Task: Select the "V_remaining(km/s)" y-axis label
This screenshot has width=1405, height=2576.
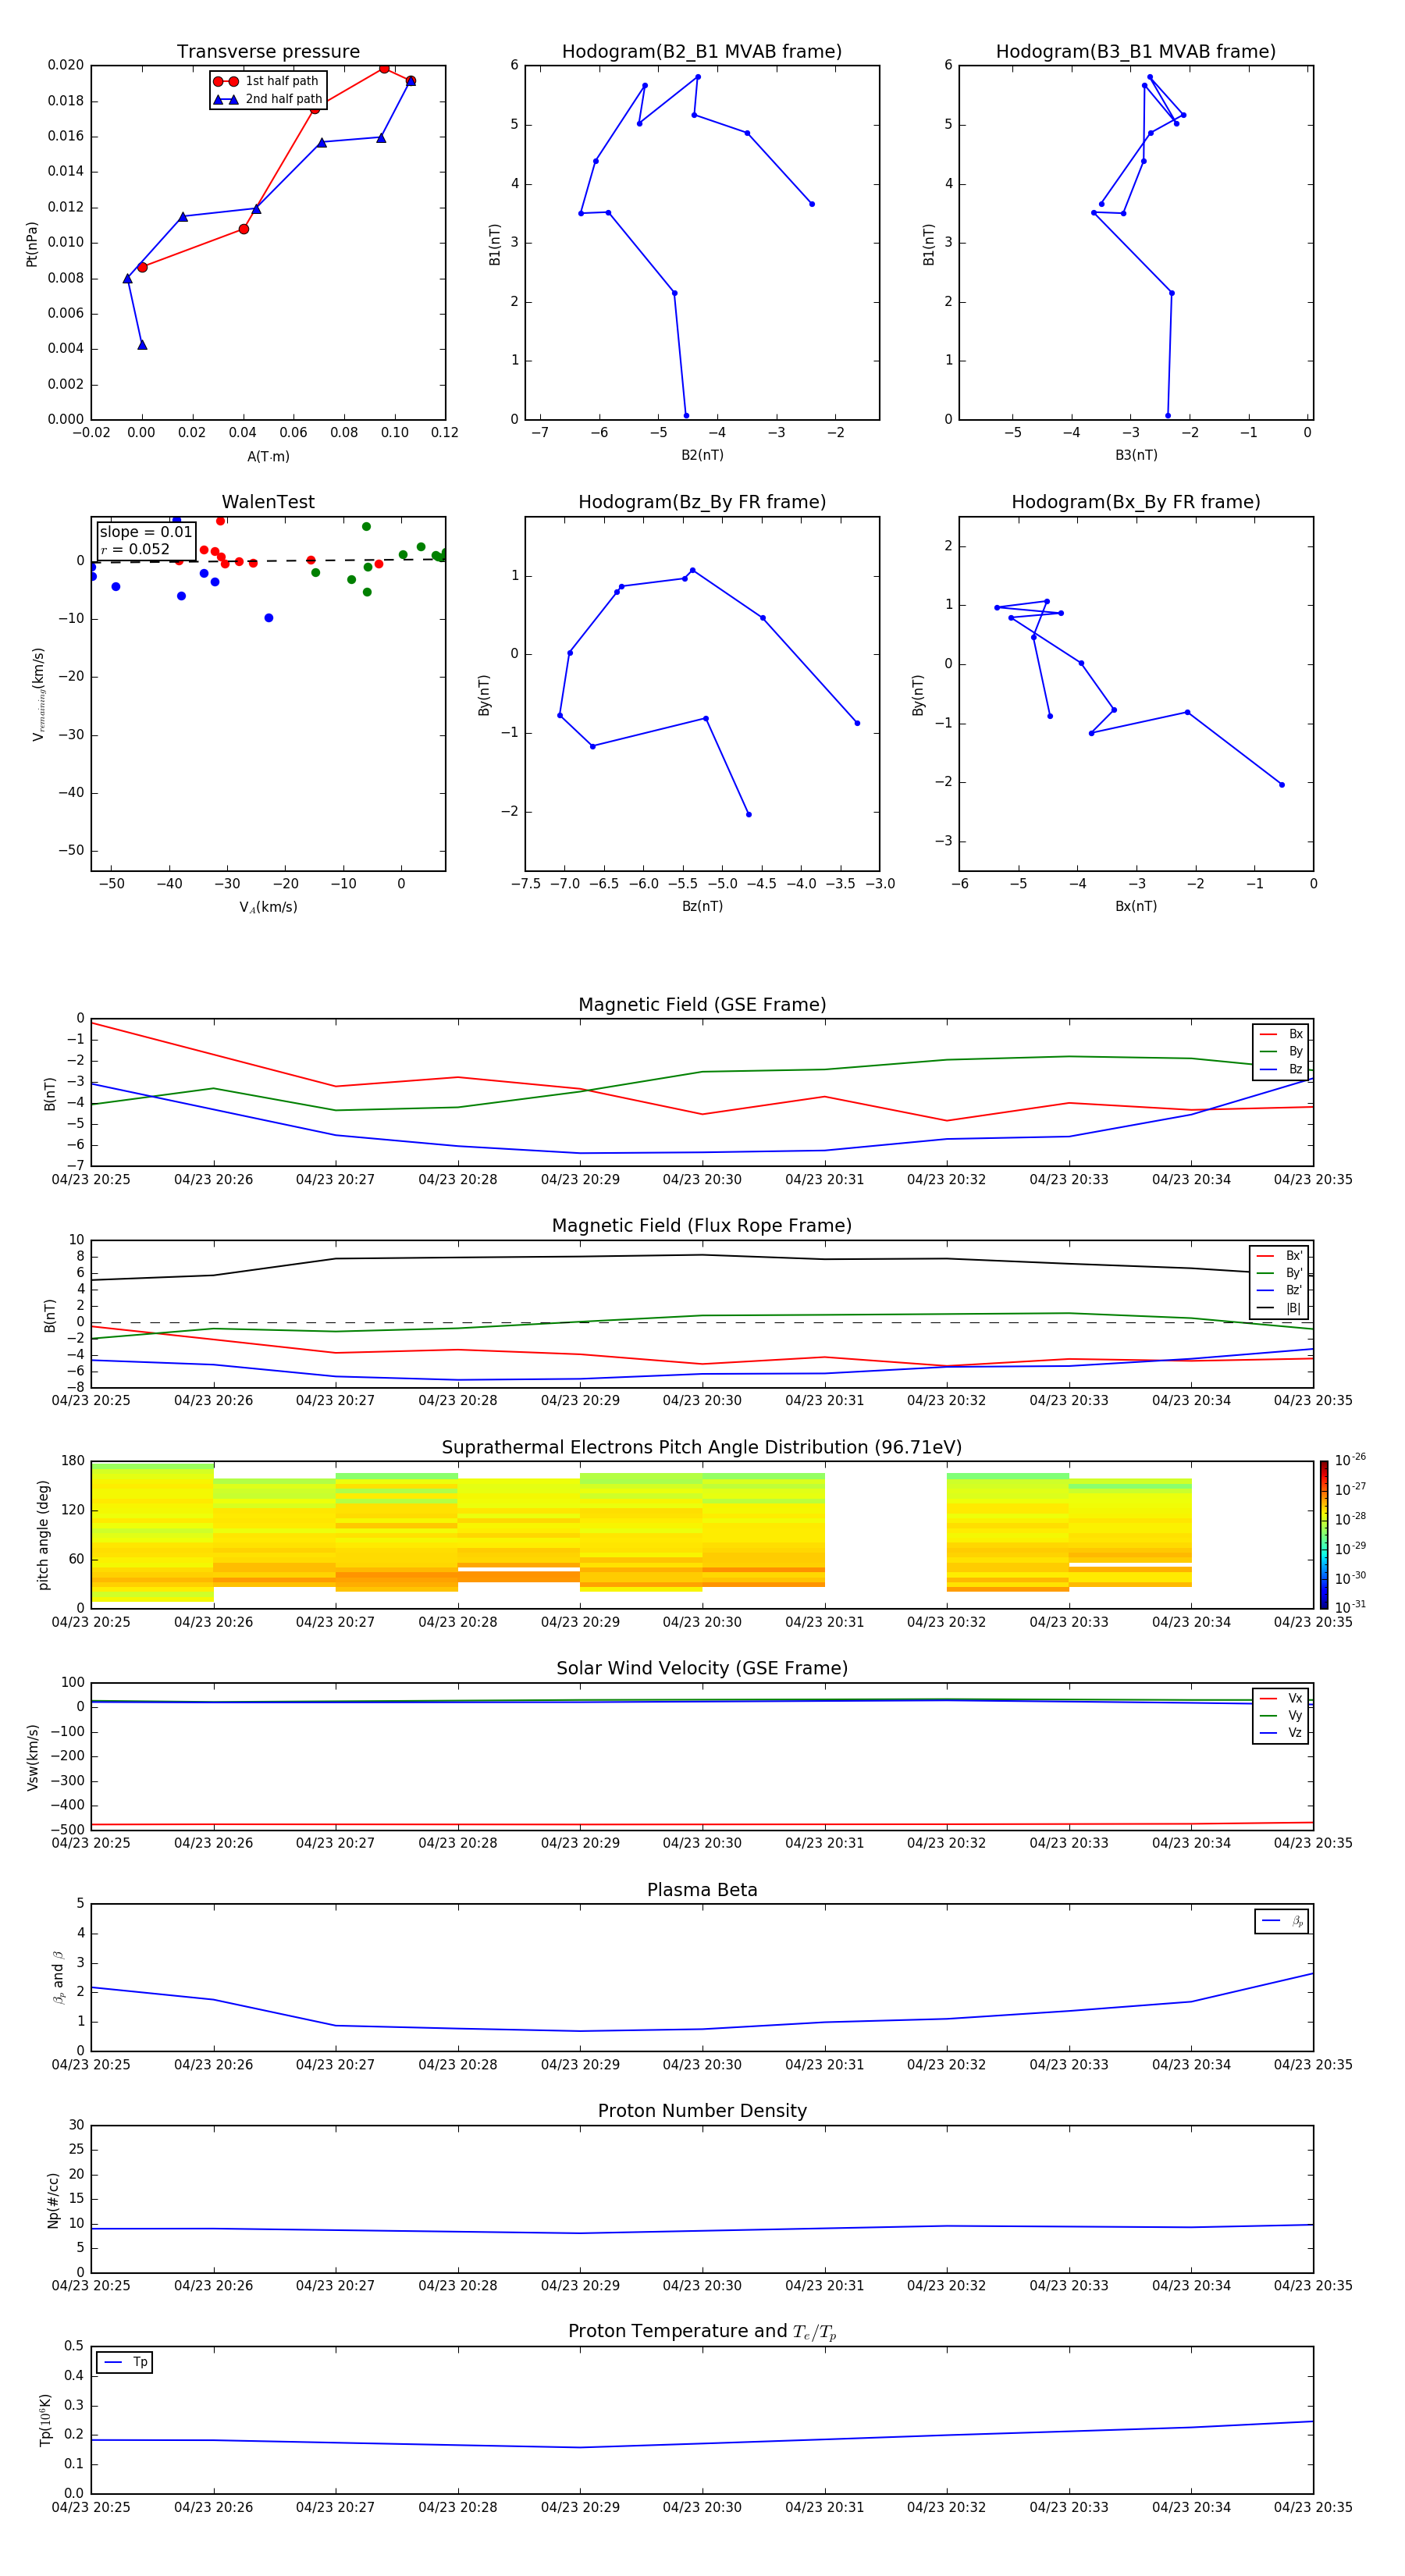Action: tap(38, 694)
